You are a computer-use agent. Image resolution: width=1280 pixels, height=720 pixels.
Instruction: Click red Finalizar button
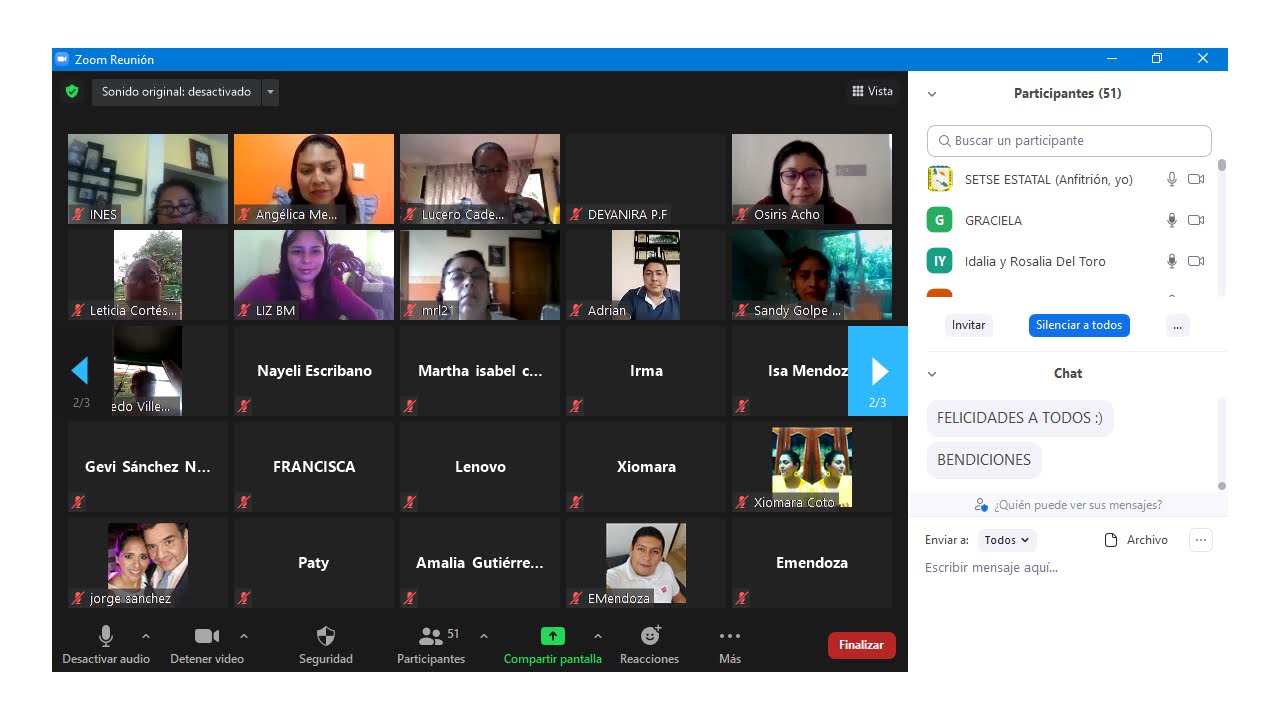pyautogui.click(x=862, y=645)
